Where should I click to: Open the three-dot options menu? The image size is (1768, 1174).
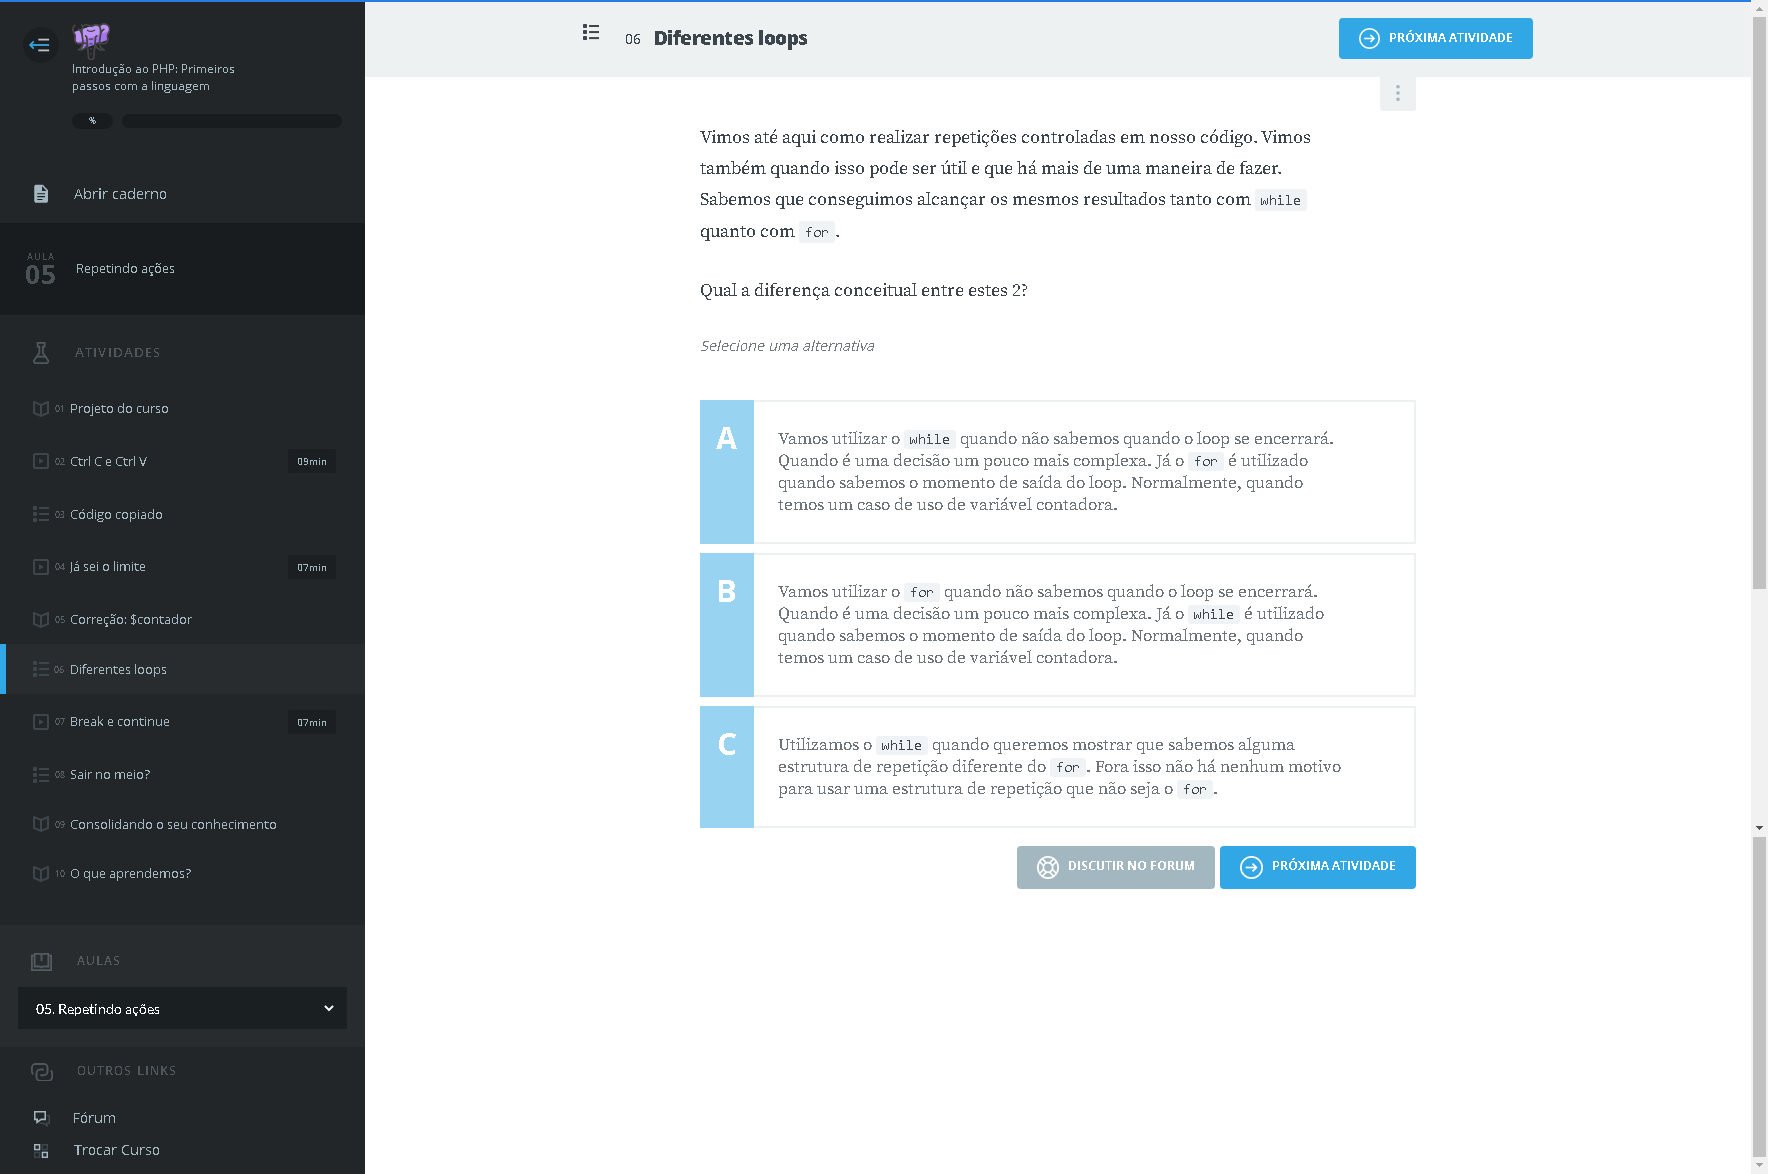(x=1397, y=93)
